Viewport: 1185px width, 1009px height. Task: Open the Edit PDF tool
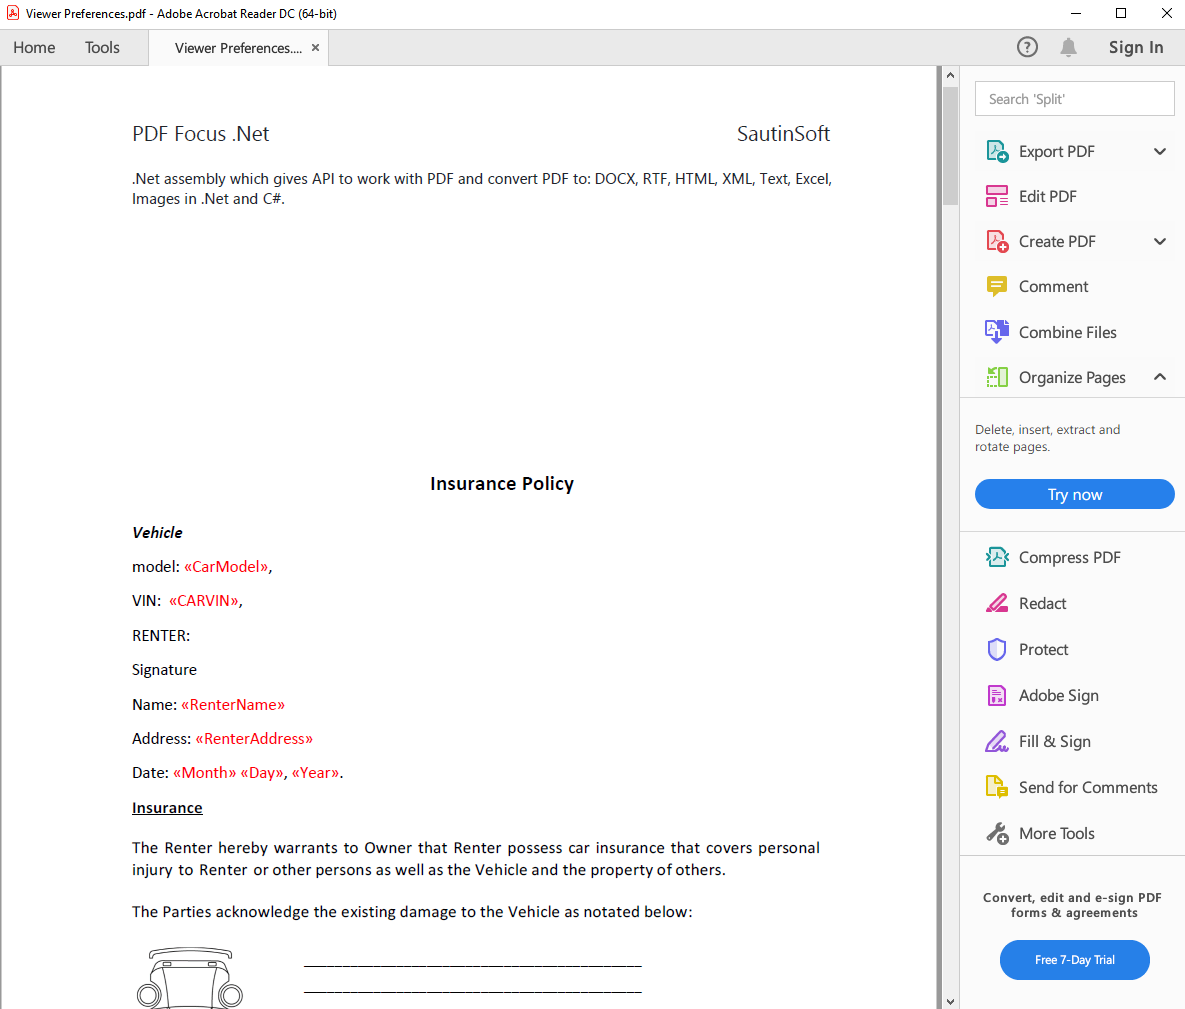click(x=1047, y=196)
